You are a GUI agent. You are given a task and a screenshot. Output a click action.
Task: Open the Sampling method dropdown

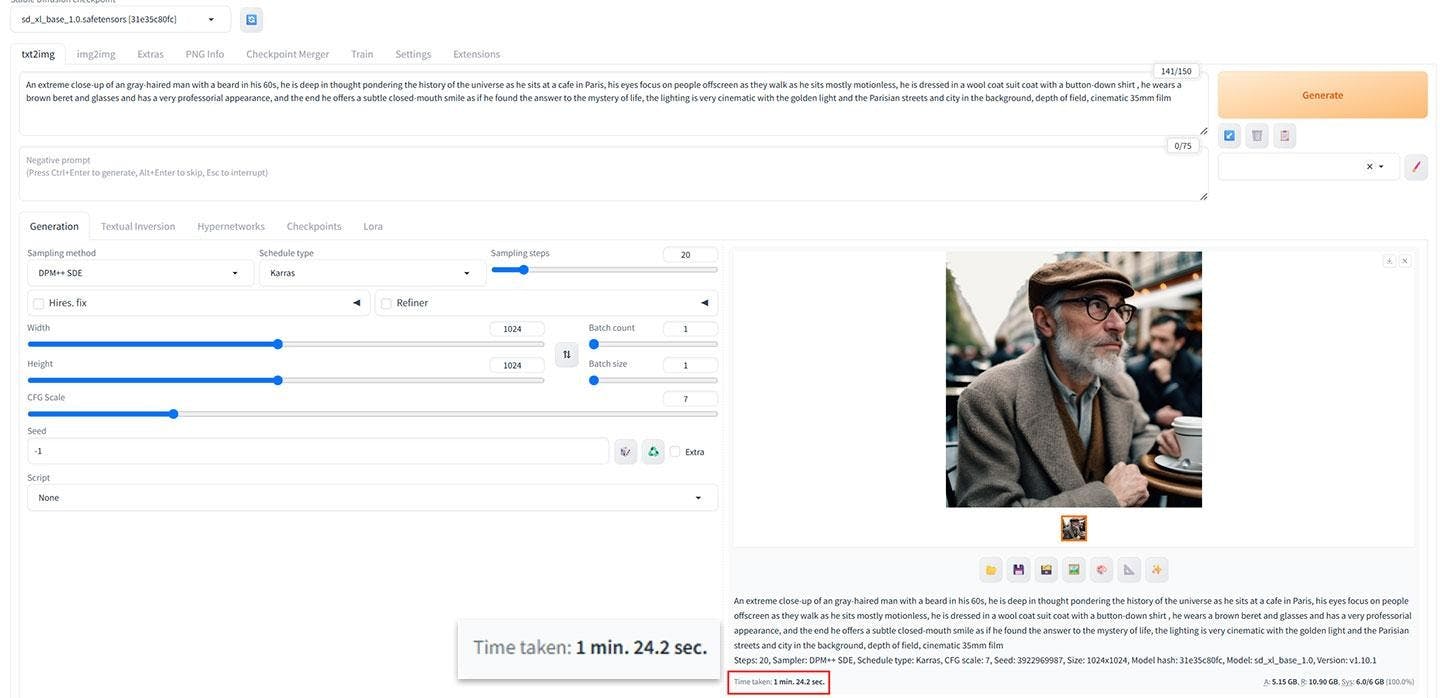pos(140,273)
